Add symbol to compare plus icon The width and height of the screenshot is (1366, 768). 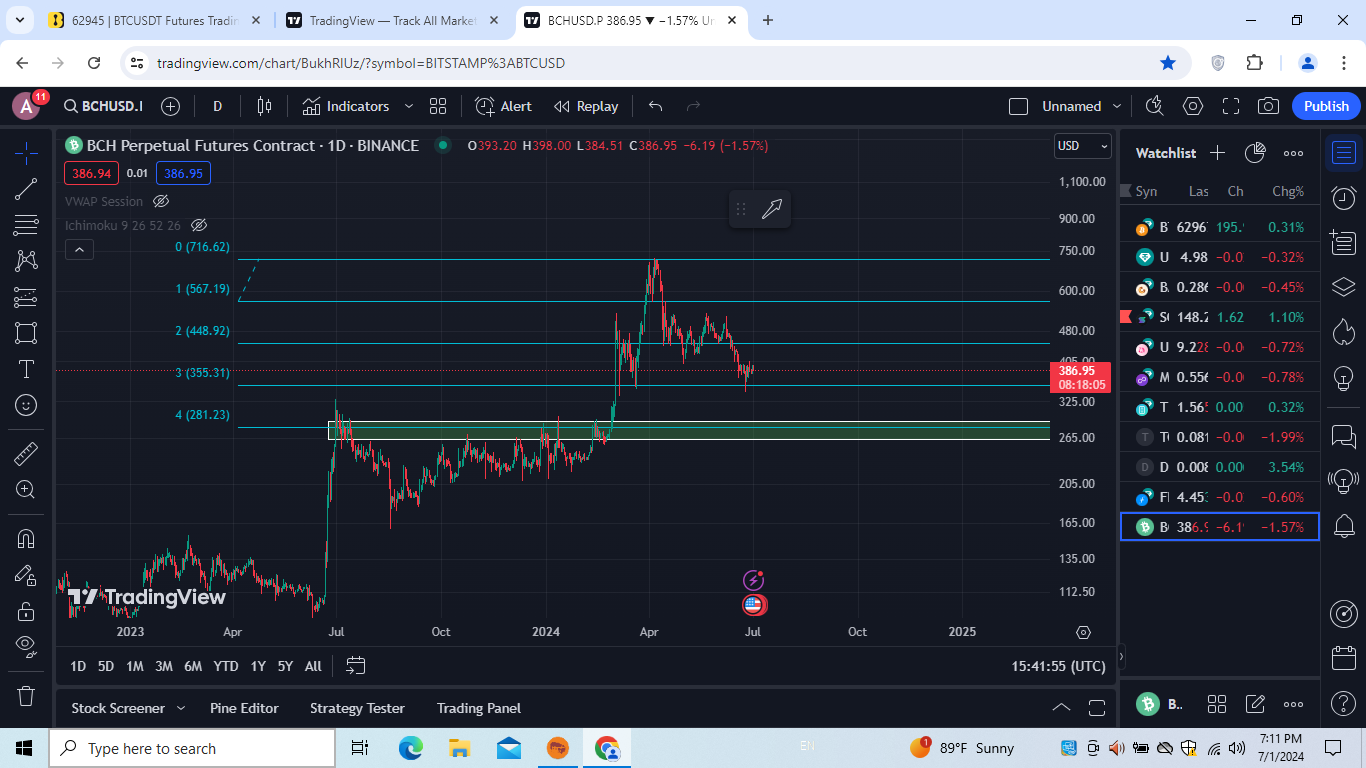click(170, 106)
